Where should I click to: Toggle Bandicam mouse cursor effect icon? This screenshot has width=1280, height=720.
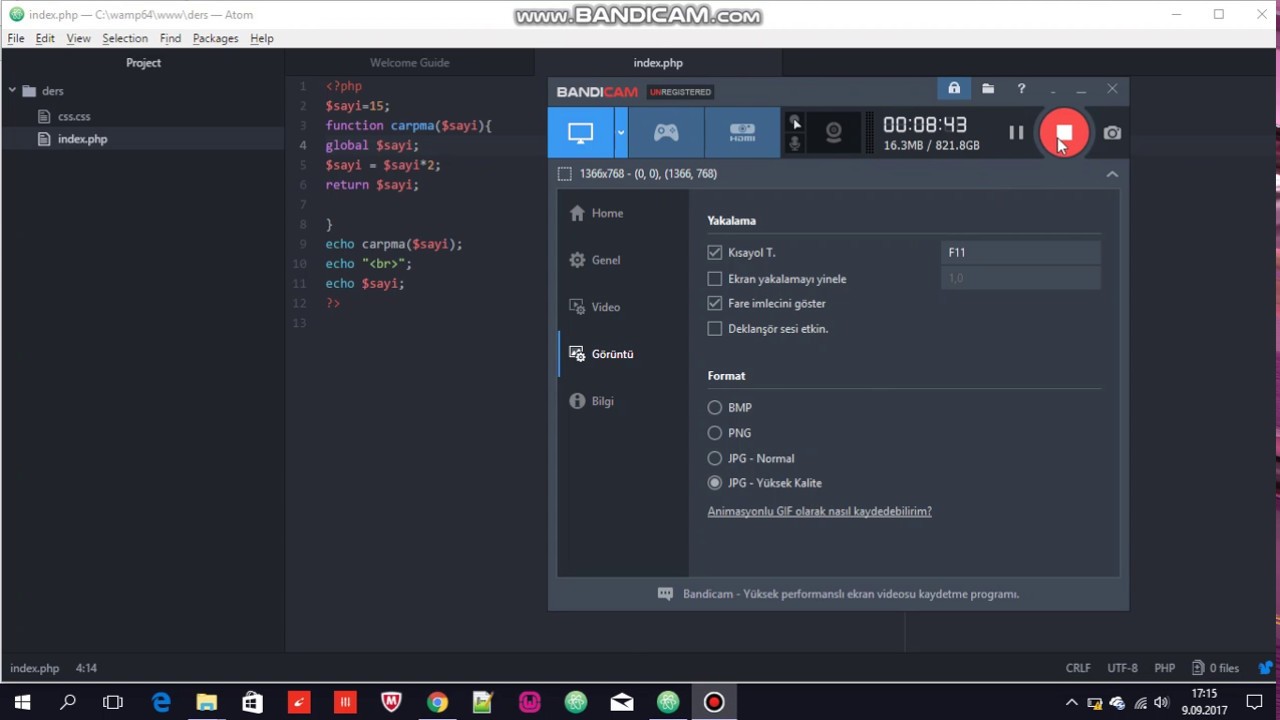(x=795, y=122)
